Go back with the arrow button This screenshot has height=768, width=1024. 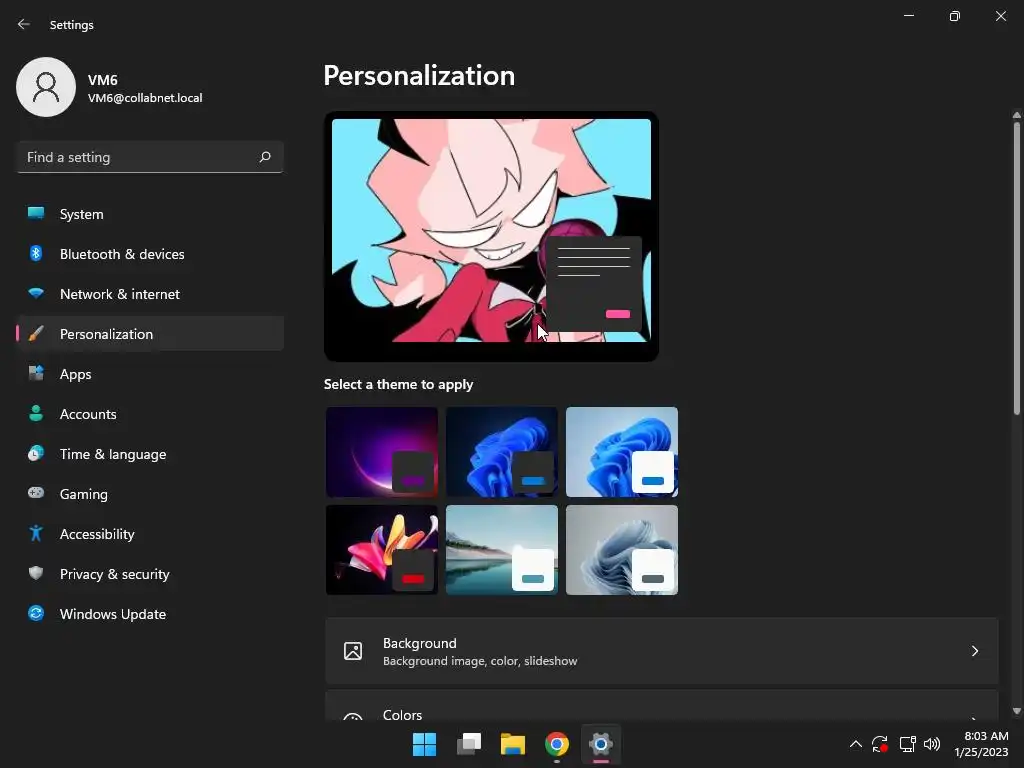click(x=24, y=24)
